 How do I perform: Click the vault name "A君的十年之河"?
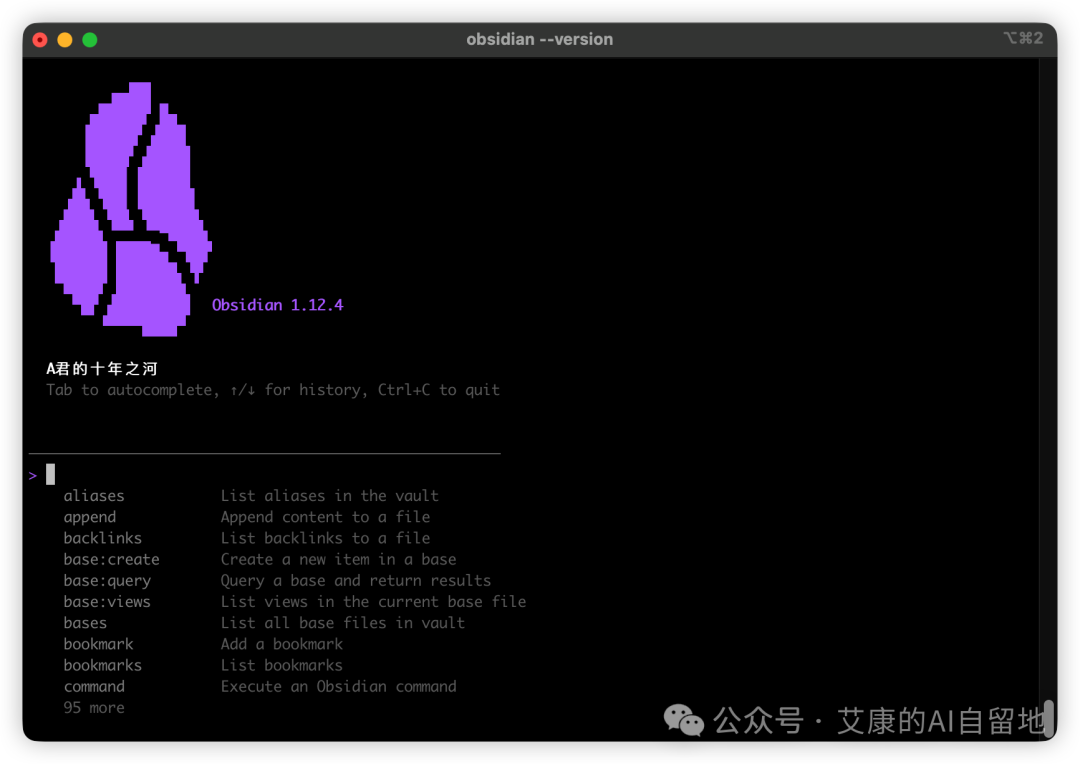[x=102, y=369]
